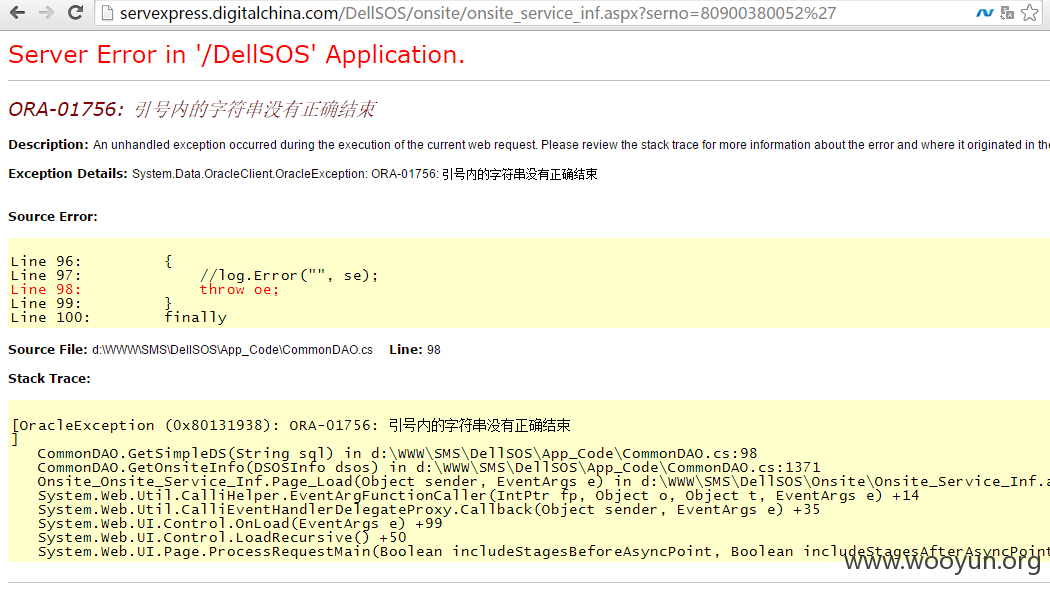
Task: Select the CommonDAO.cs source file path
Action: coord(232,350)
